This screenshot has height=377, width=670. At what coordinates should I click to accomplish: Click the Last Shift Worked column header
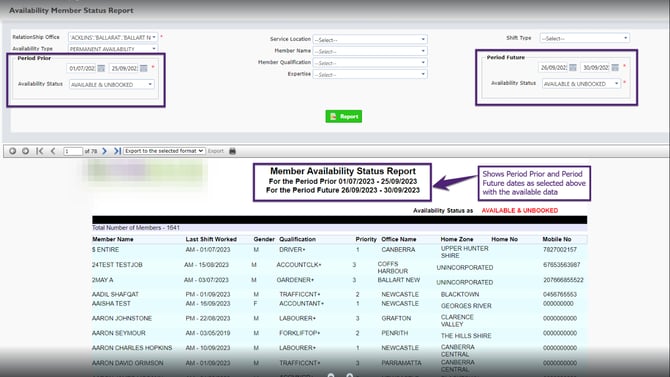coord(211,239)
